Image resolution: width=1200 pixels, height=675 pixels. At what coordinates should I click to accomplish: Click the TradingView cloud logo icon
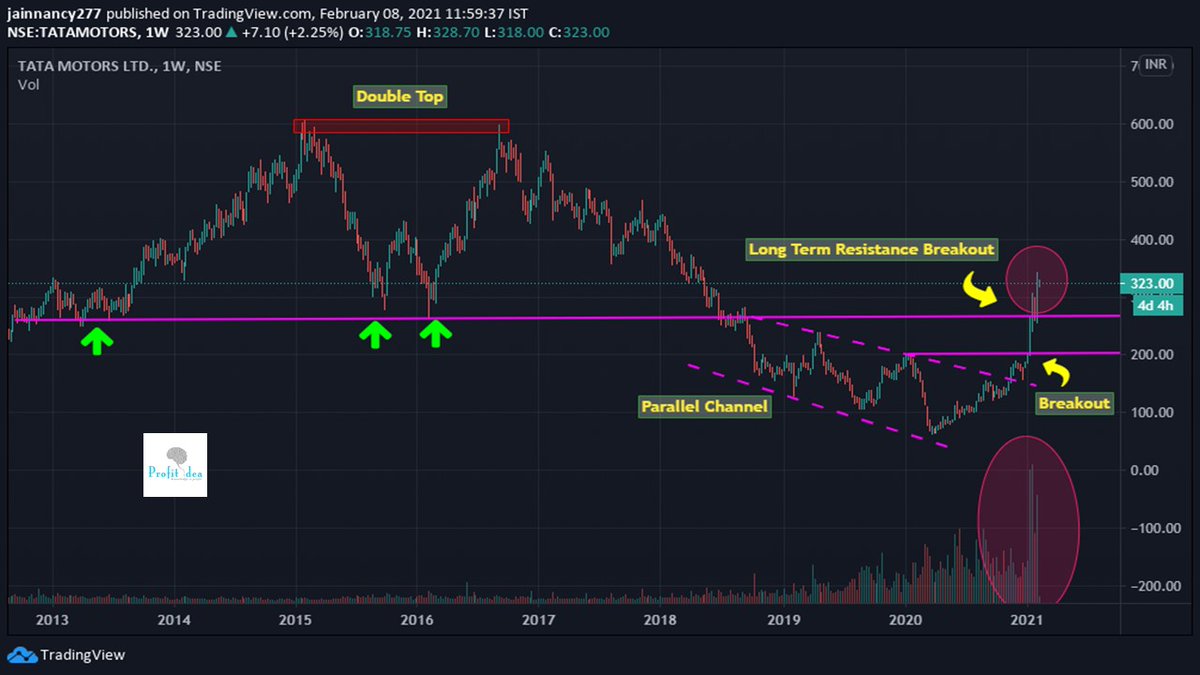pos(21,655)
